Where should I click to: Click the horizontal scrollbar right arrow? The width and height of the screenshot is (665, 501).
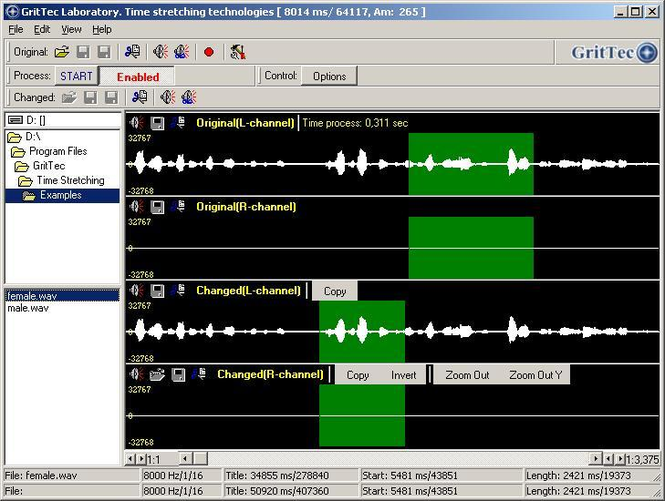point(596,459)
